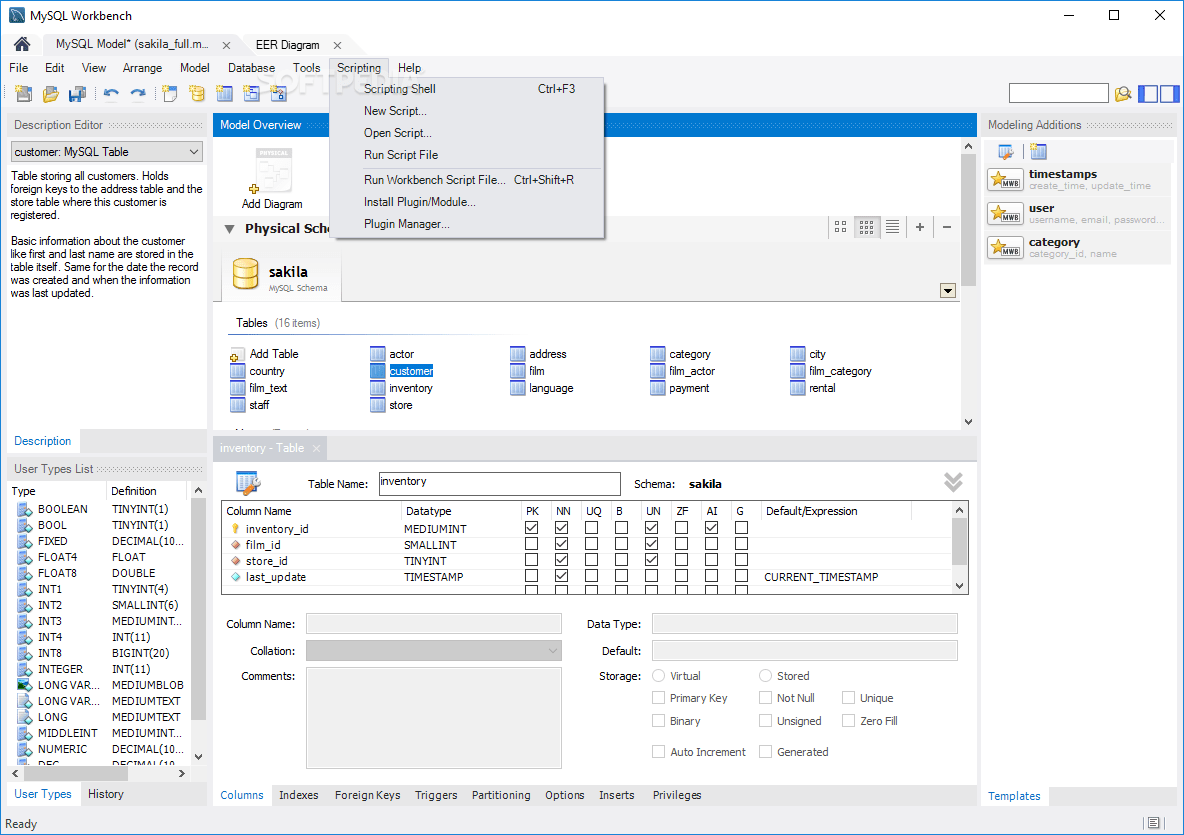Image resolution: width=1184 pixels, height=835 pixels.
Task: Toggle AI checkbox for inventory_id
Action: 711,528
